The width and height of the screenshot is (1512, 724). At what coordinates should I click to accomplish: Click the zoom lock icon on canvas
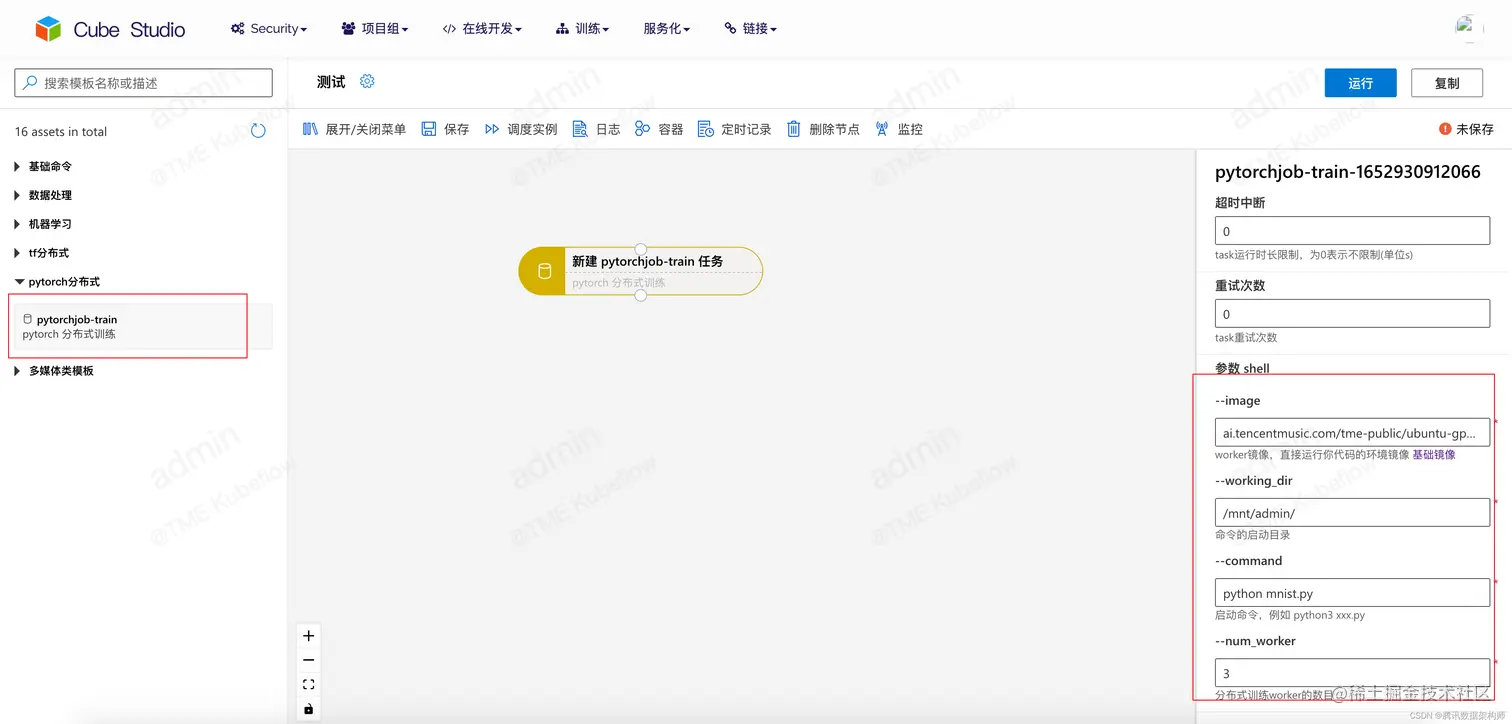click(x=308, y=708)
